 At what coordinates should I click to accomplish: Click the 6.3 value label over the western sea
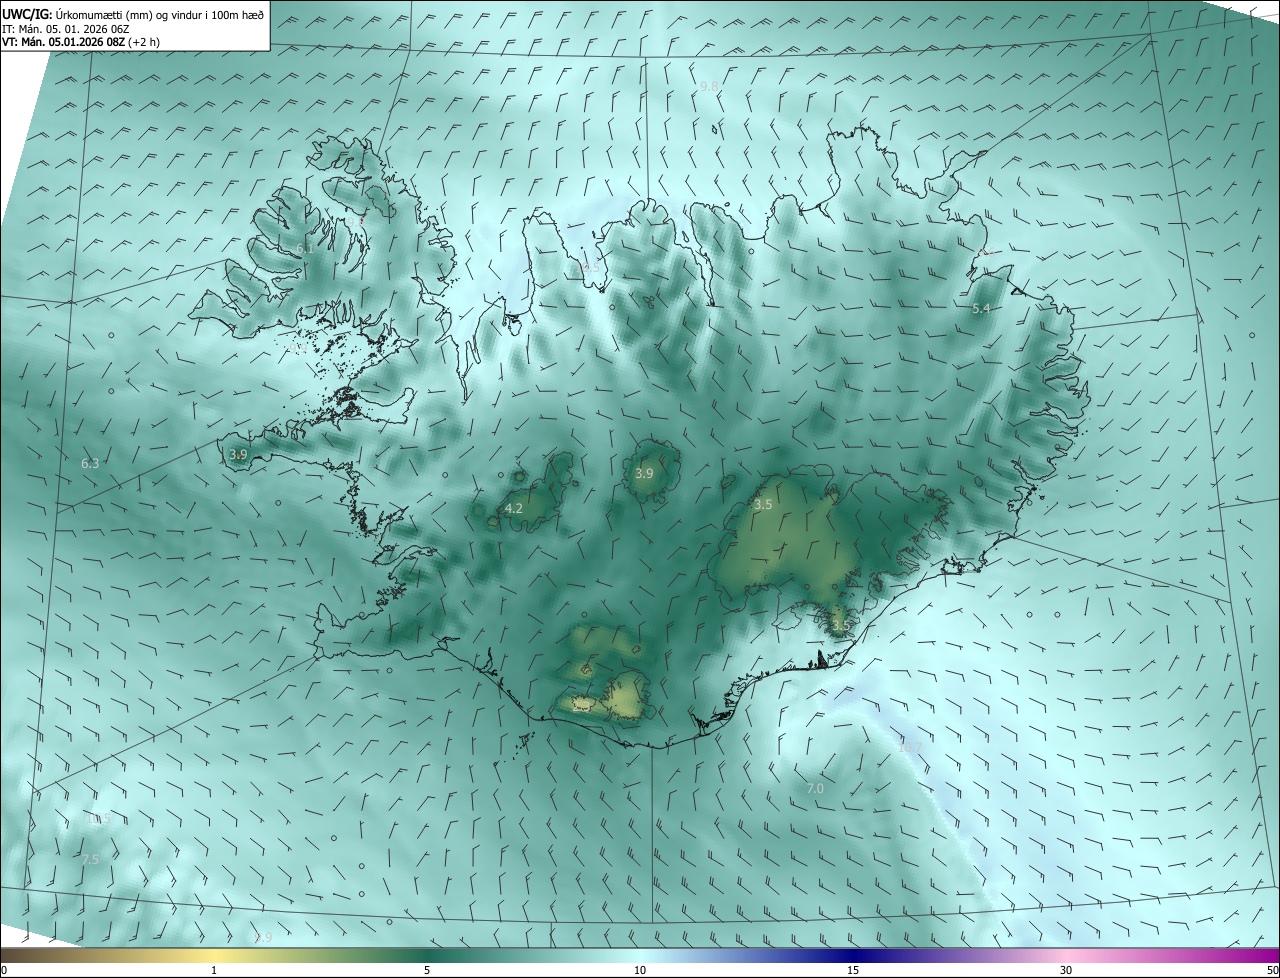click(x=90, y=463)
